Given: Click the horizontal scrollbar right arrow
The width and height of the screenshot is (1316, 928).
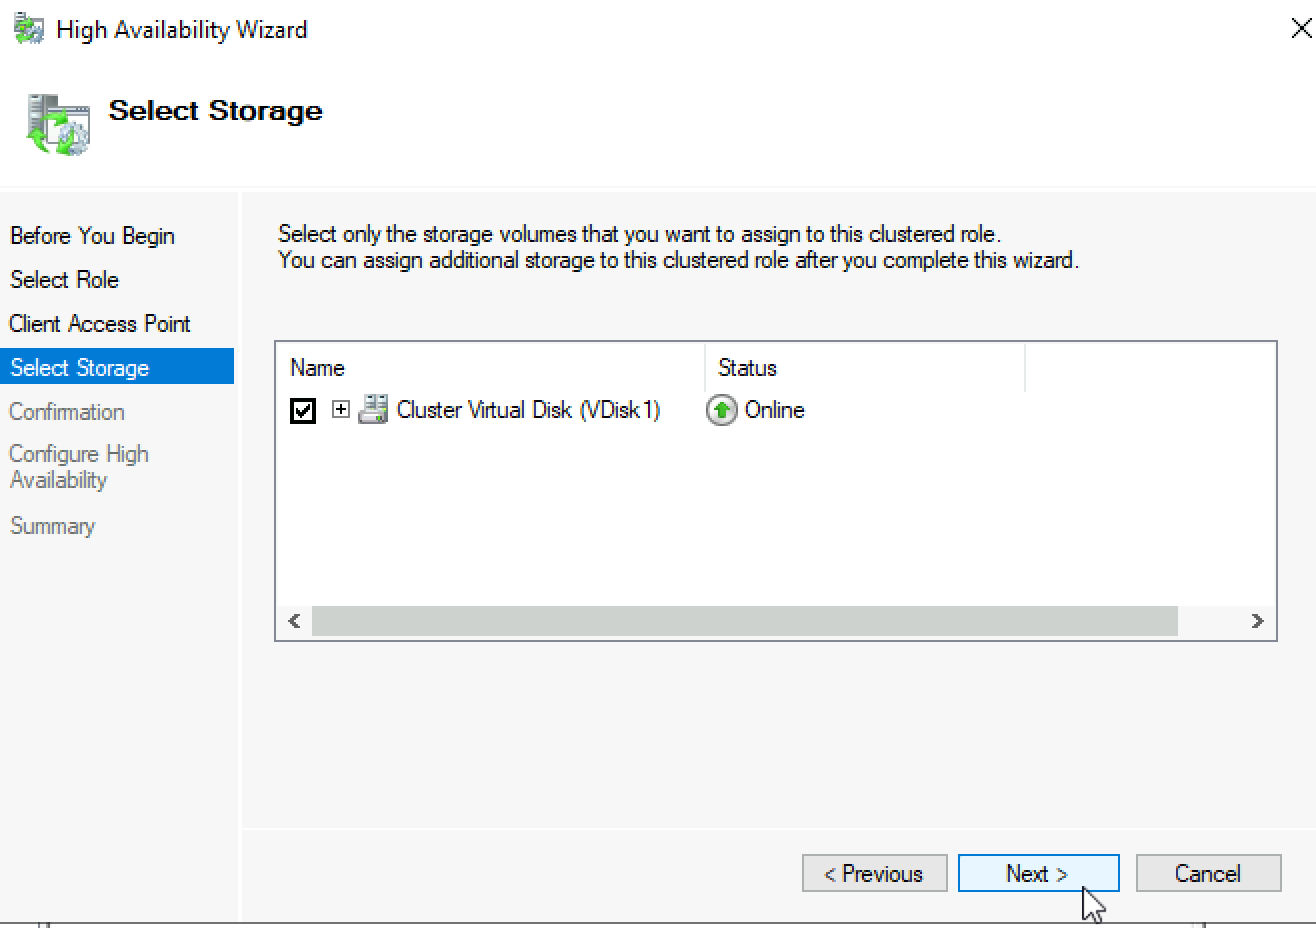Looking at the screenshot, I should (1257, 621).
